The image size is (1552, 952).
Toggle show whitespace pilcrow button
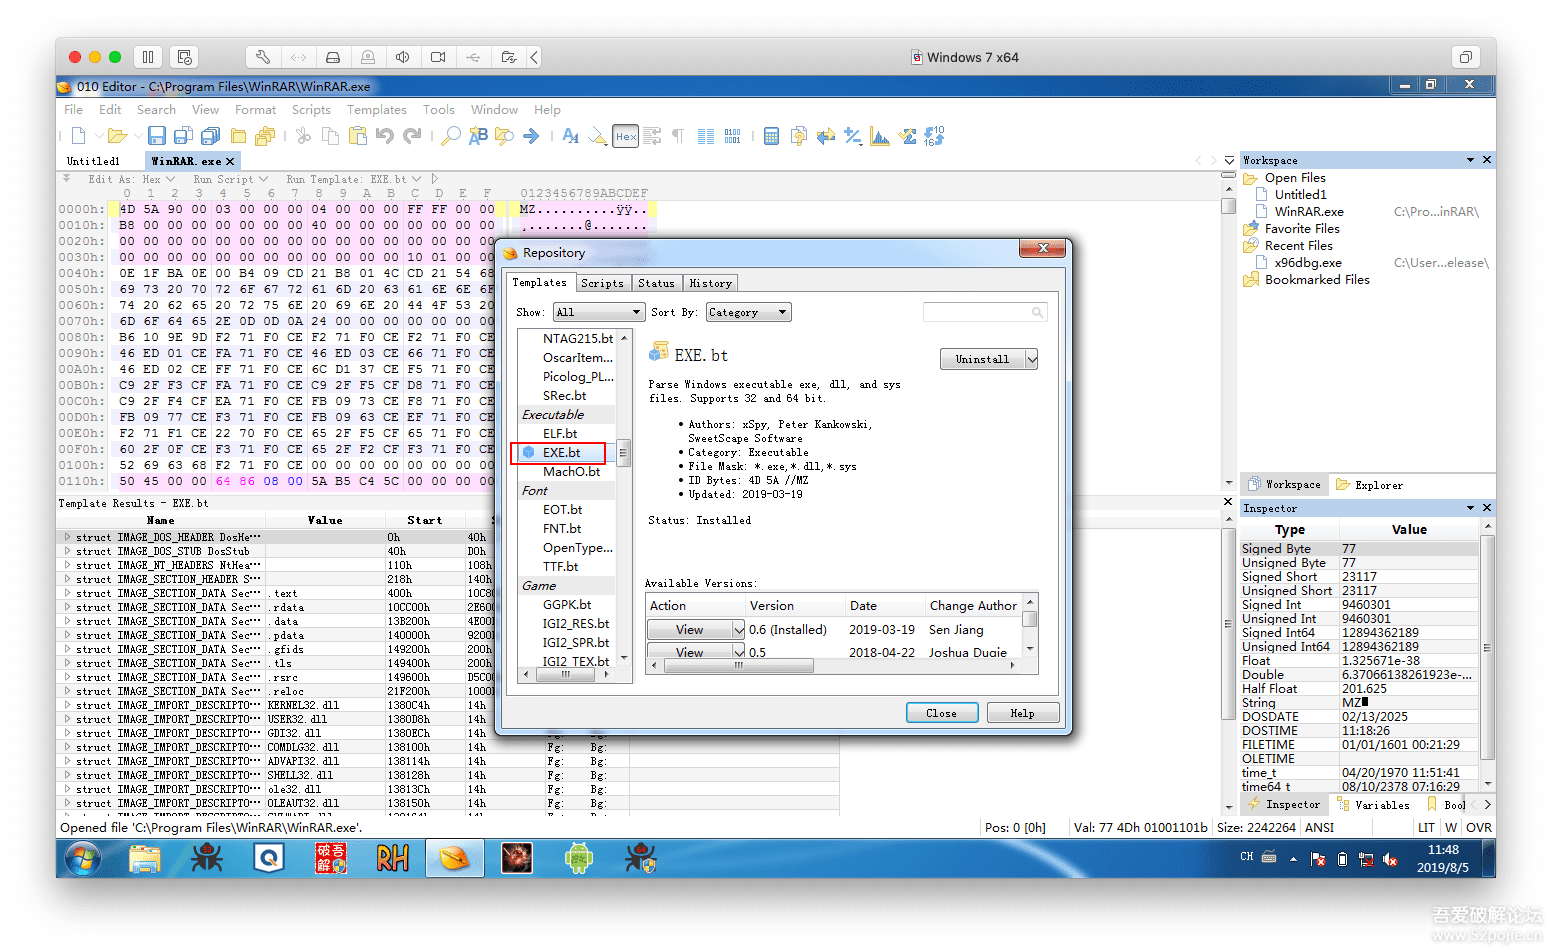point(678,136)
